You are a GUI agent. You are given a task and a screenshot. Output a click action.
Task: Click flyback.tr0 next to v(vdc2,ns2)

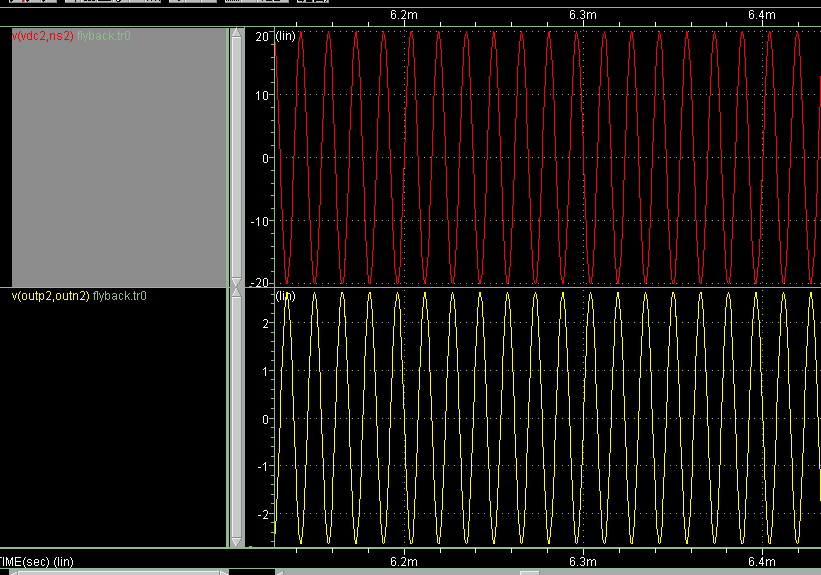tap(104, 36)
